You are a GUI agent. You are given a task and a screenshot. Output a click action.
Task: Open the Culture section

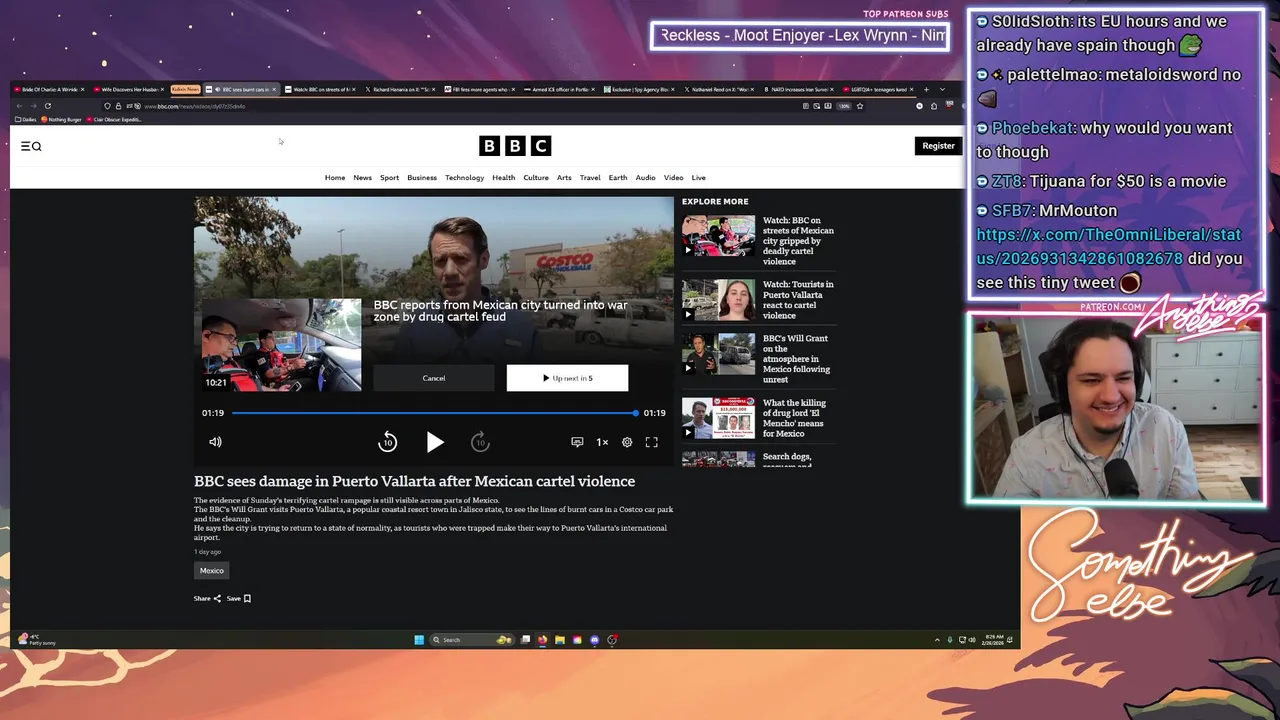(536, 178)
